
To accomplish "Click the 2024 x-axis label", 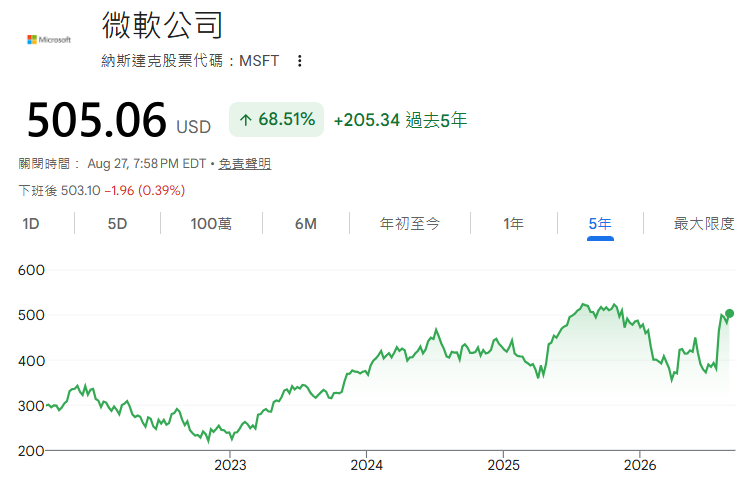I will (366, 465).
